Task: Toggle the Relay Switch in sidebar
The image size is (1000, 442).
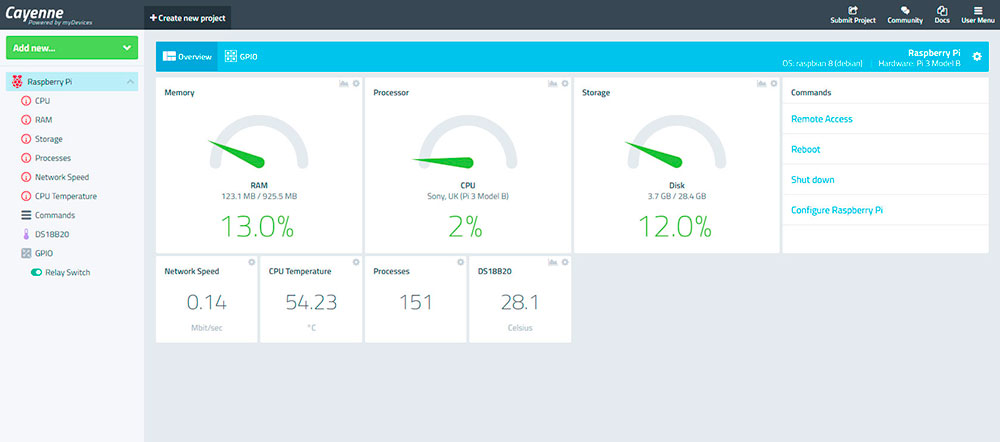Action: point(37,272)
